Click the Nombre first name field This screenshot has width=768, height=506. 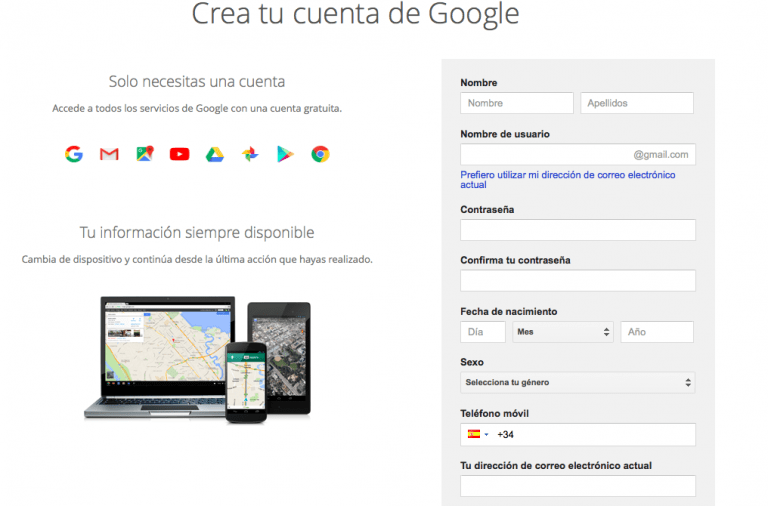(517, 103)
